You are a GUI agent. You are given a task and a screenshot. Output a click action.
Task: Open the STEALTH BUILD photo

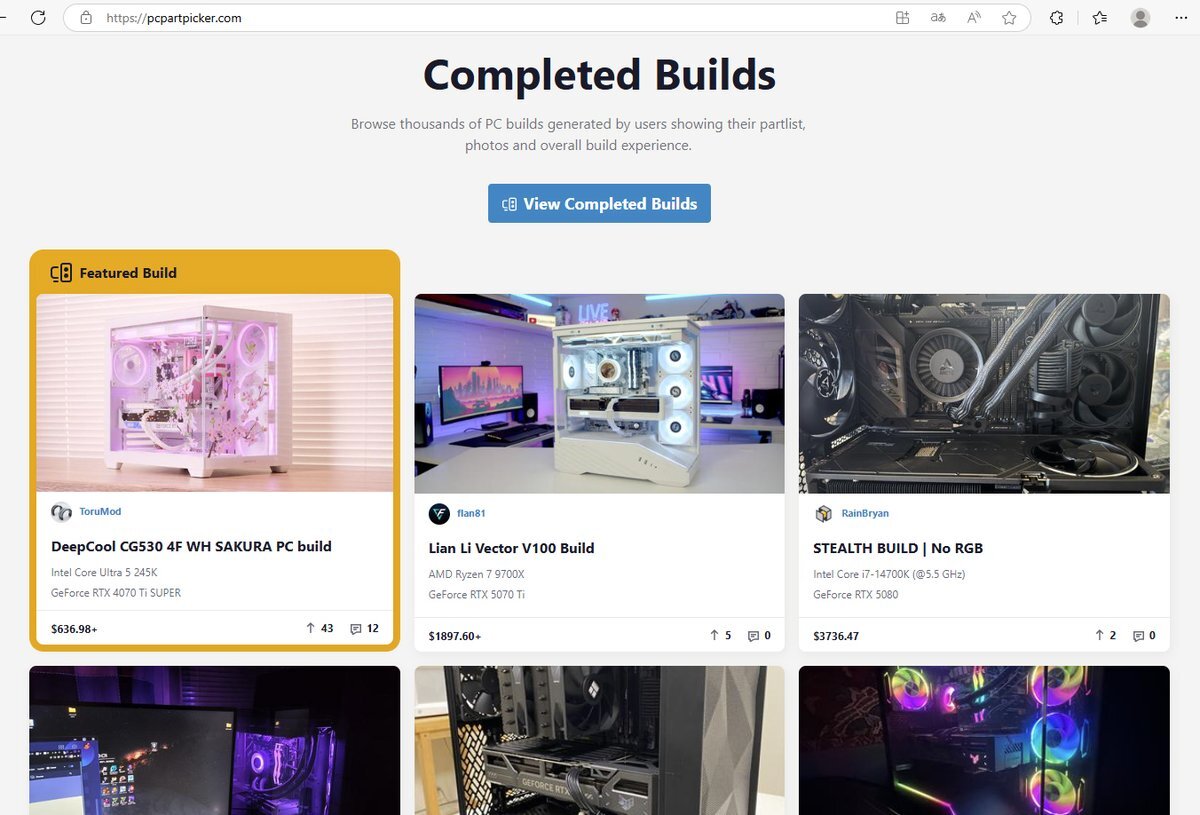984,394
